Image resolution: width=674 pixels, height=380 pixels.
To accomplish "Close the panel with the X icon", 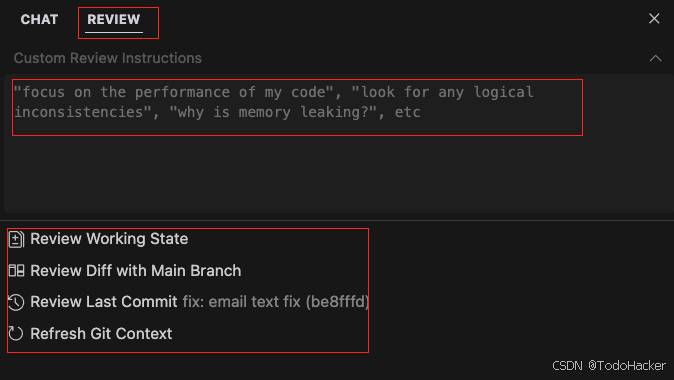I will click(x=654, y=18).
